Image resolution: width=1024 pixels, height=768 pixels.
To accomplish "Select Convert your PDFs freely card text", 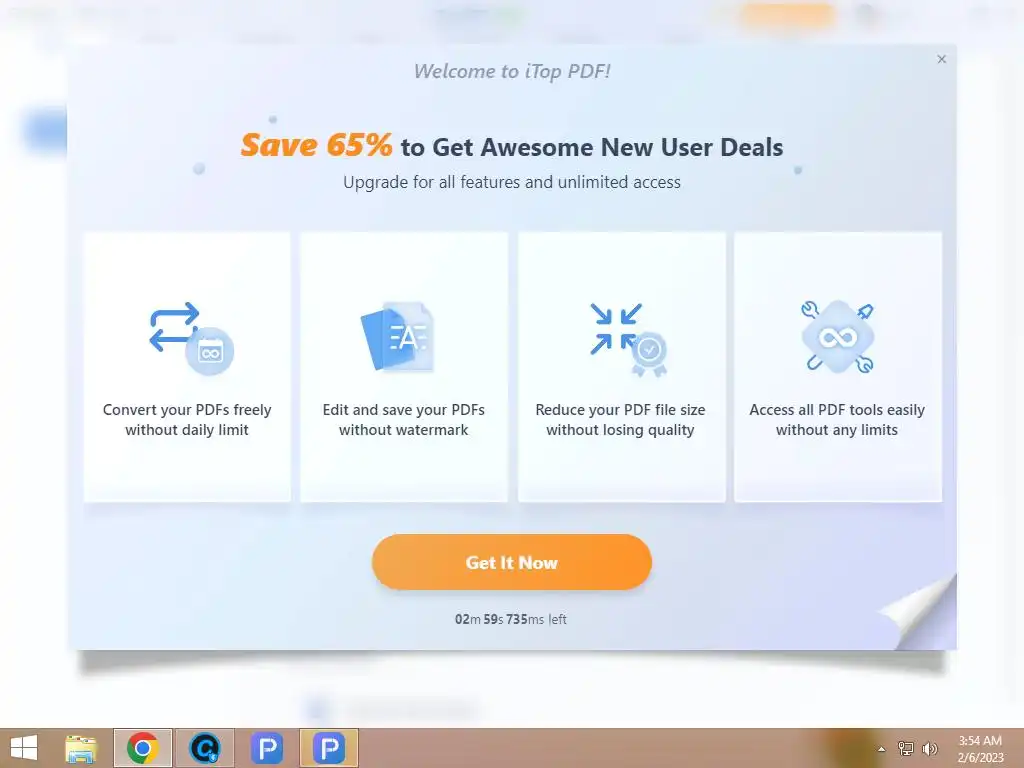I will (x=187, y=419).
